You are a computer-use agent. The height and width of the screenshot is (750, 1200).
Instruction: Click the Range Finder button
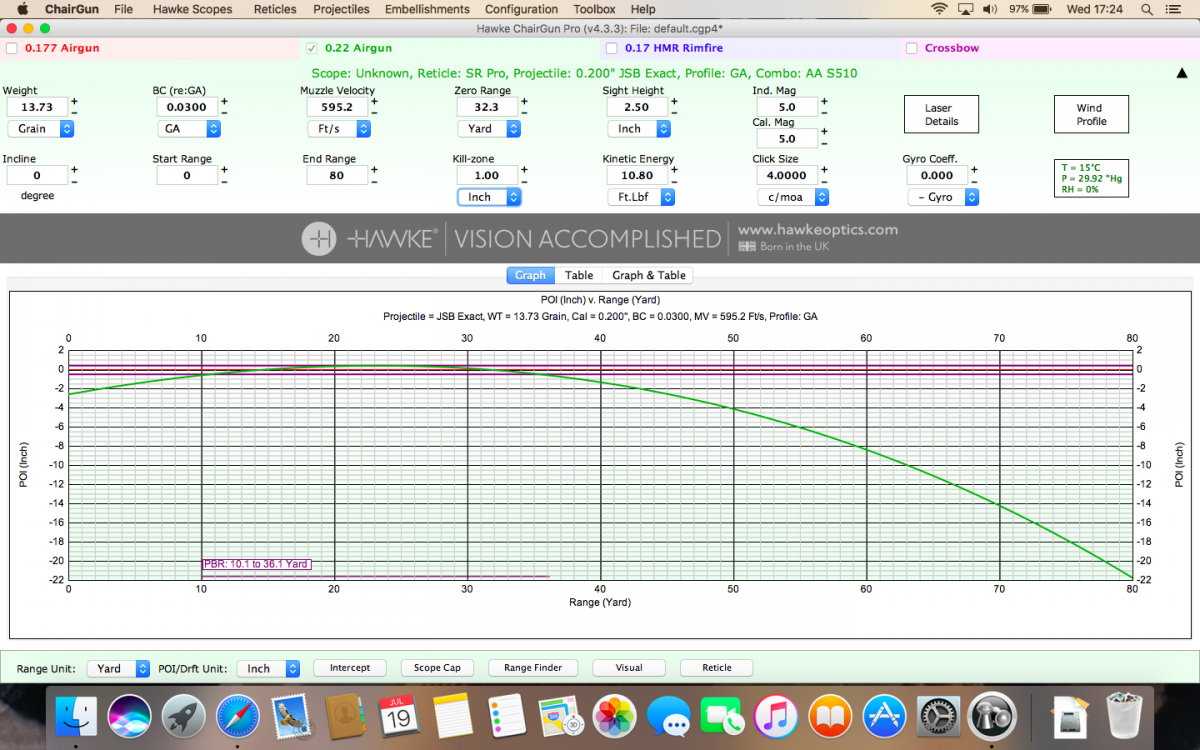[x=533, y=668]
